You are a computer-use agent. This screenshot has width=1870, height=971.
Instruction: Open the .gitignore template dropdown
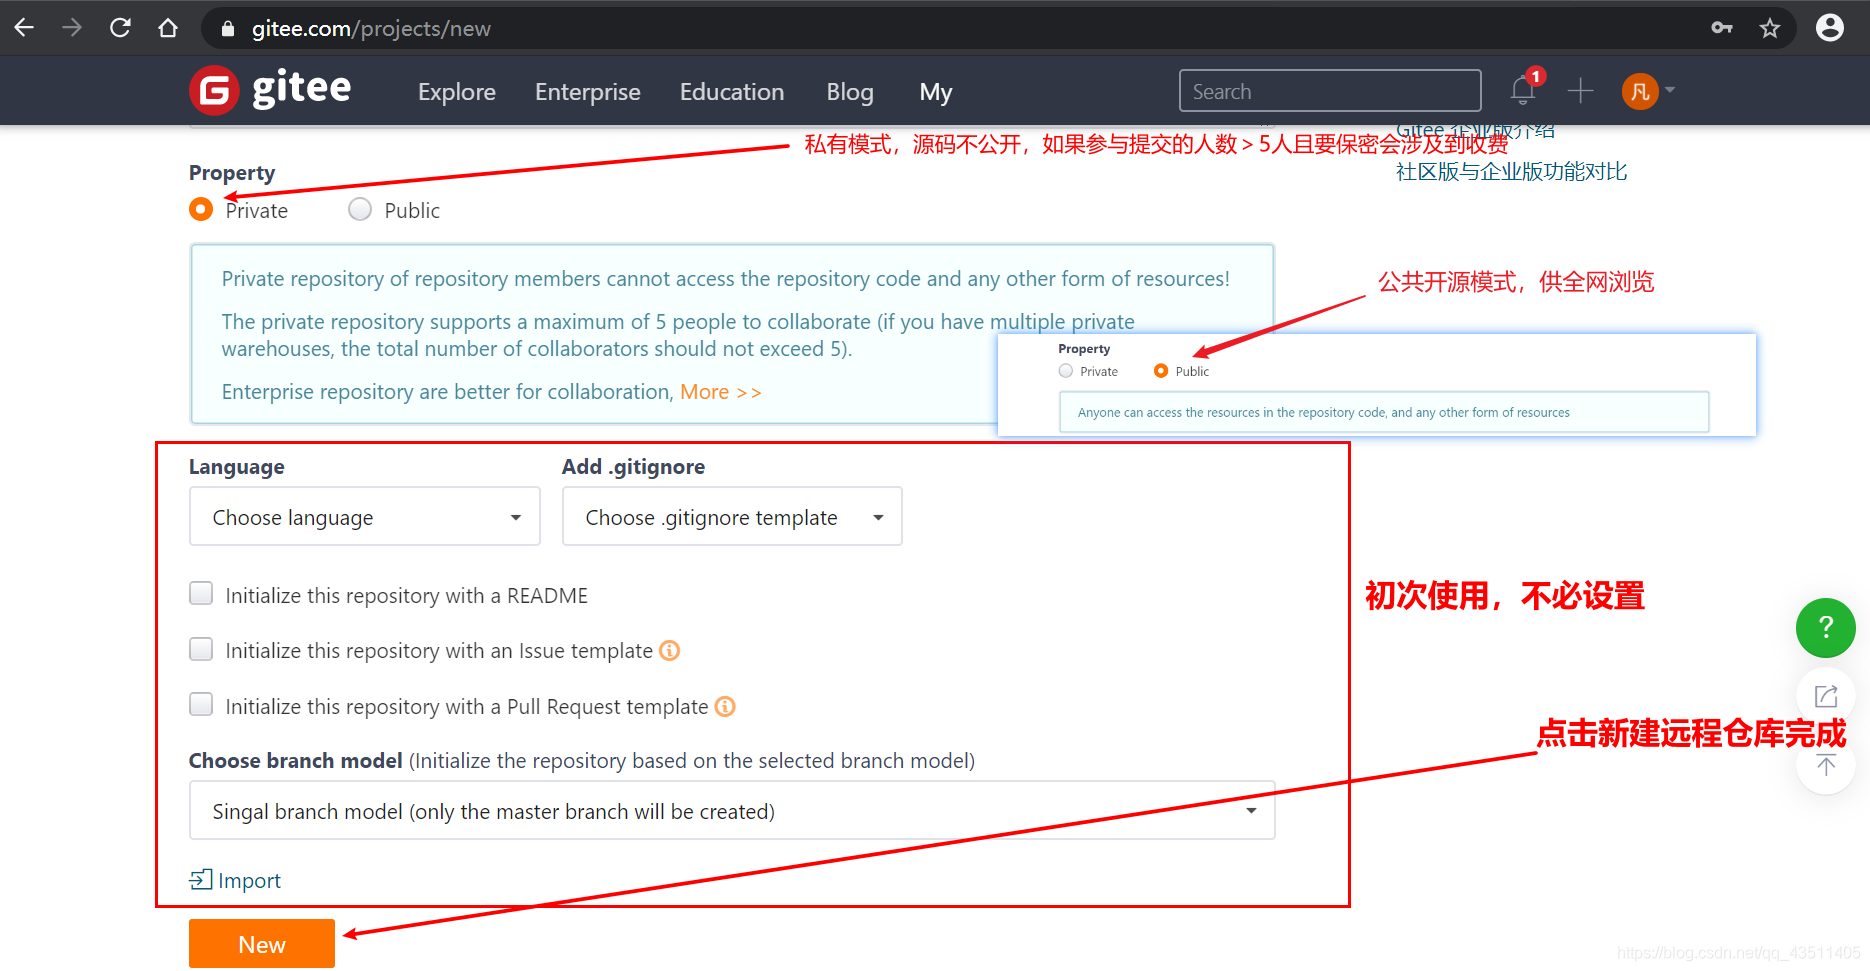click(x=732, y=517)
